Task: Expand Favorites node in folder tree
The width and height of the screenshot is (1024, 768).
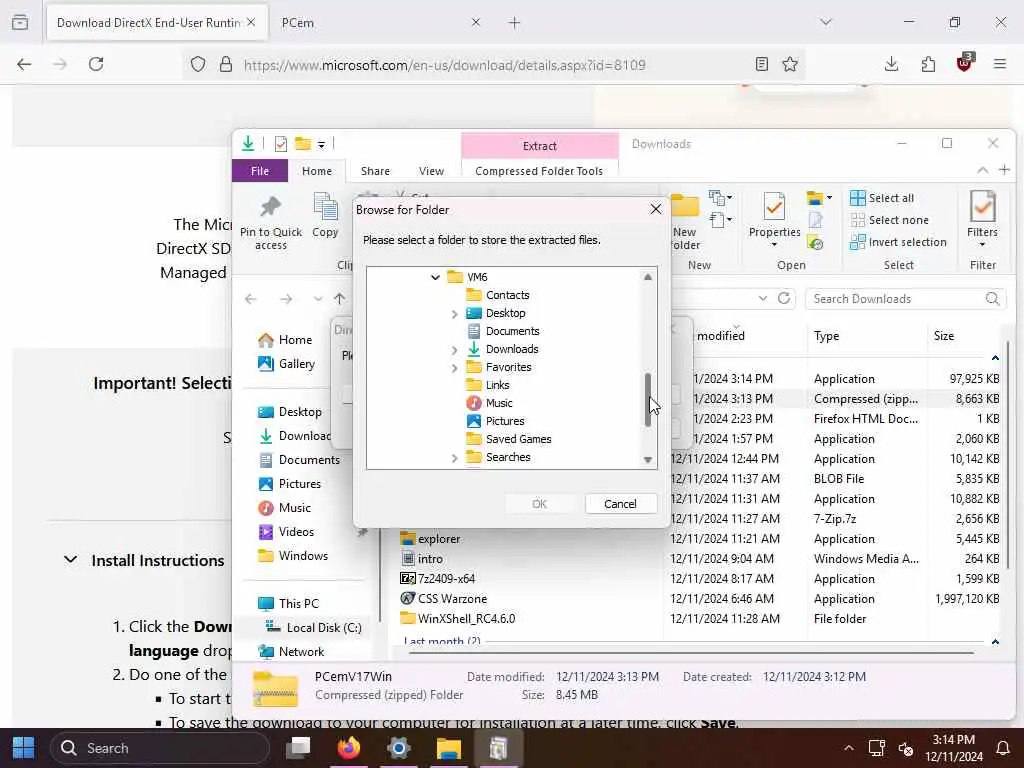Action: tap(455, 368)
